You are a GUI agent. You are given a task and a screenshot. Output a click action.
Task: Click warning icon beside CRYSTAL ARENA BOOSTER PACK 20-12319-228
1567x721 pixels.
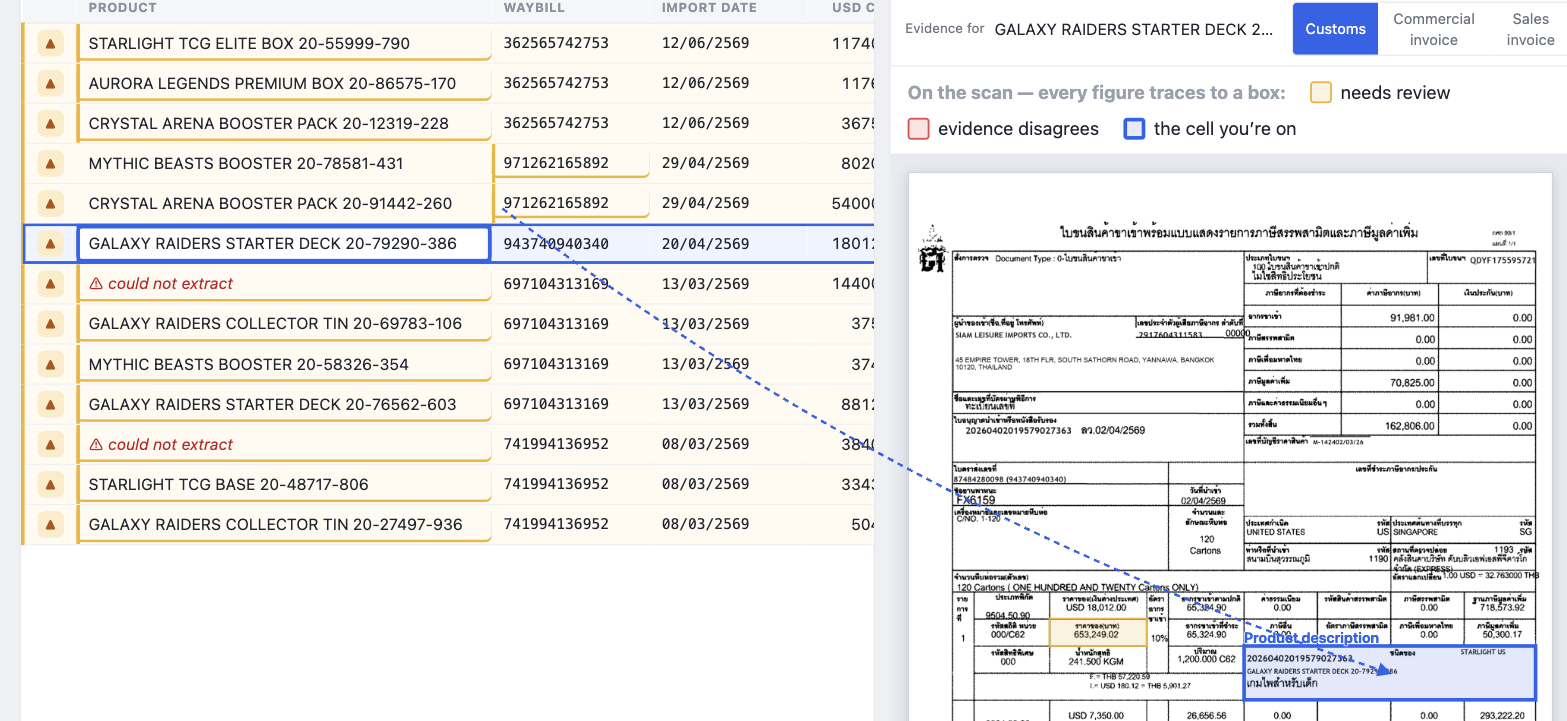tap(50, 123)
